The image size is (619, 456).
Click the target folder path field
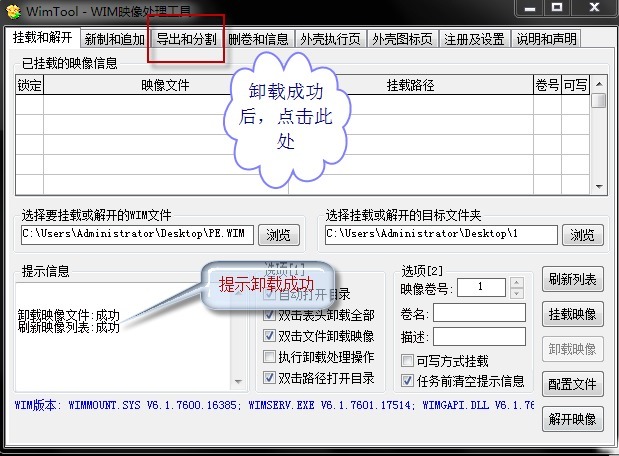click(441, 234)
